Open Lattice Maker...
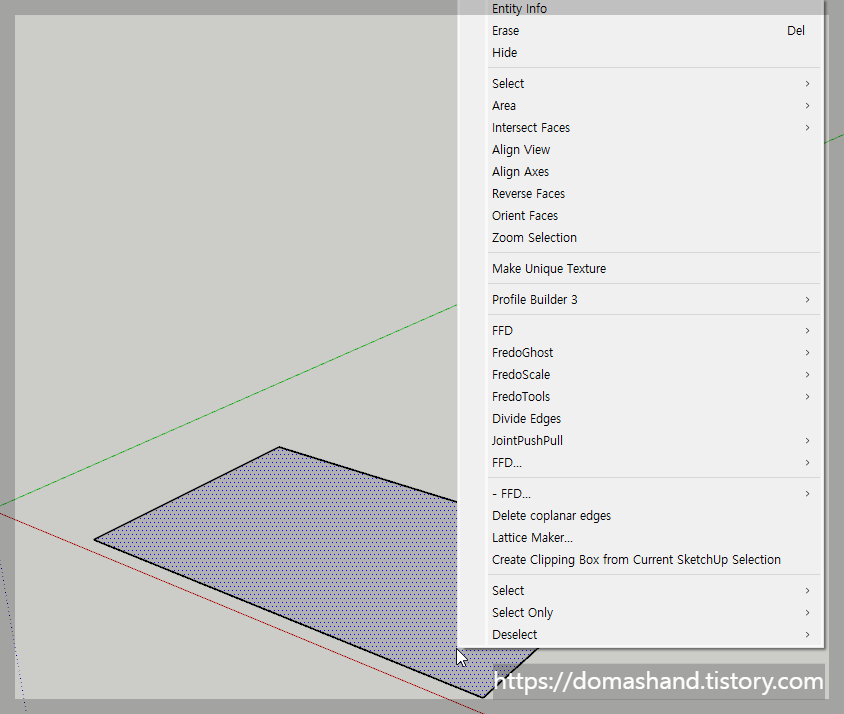The height and width of the screenshot is (714, 844). point(640,538)
